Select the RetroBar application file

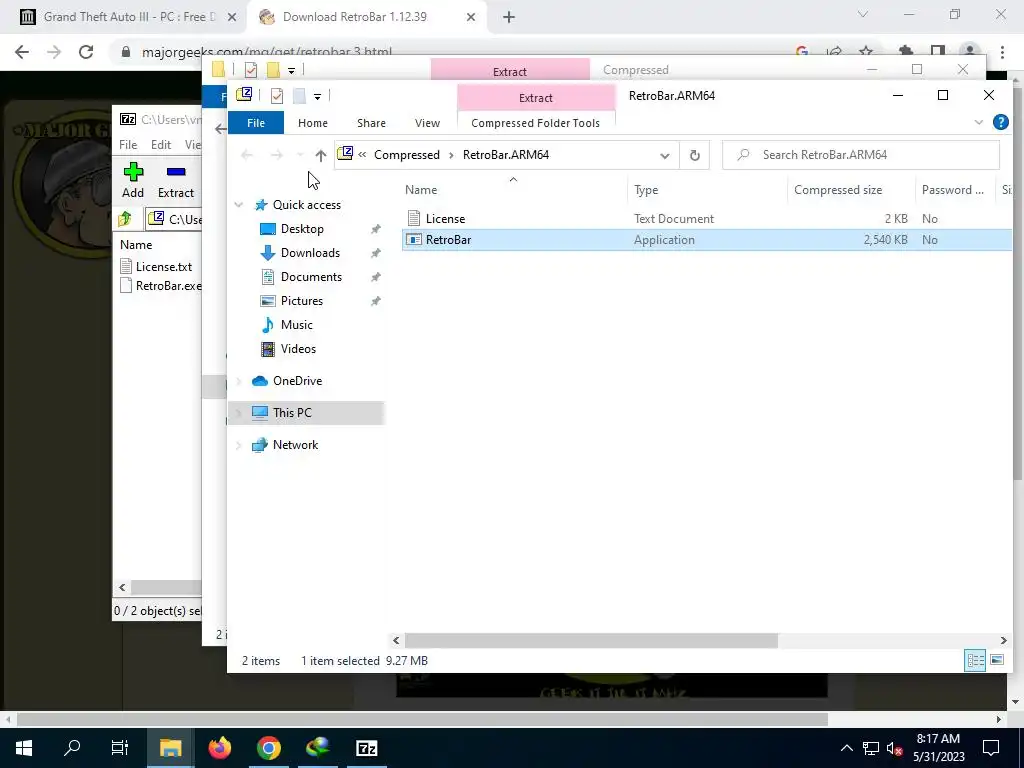(707, 240)
